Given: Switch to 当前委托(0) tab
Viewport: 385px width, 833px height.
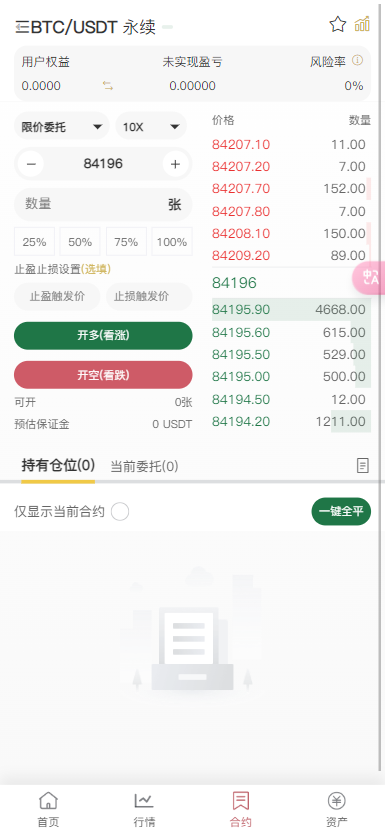Looking at the screenshot, I should [x=144, y=466].
